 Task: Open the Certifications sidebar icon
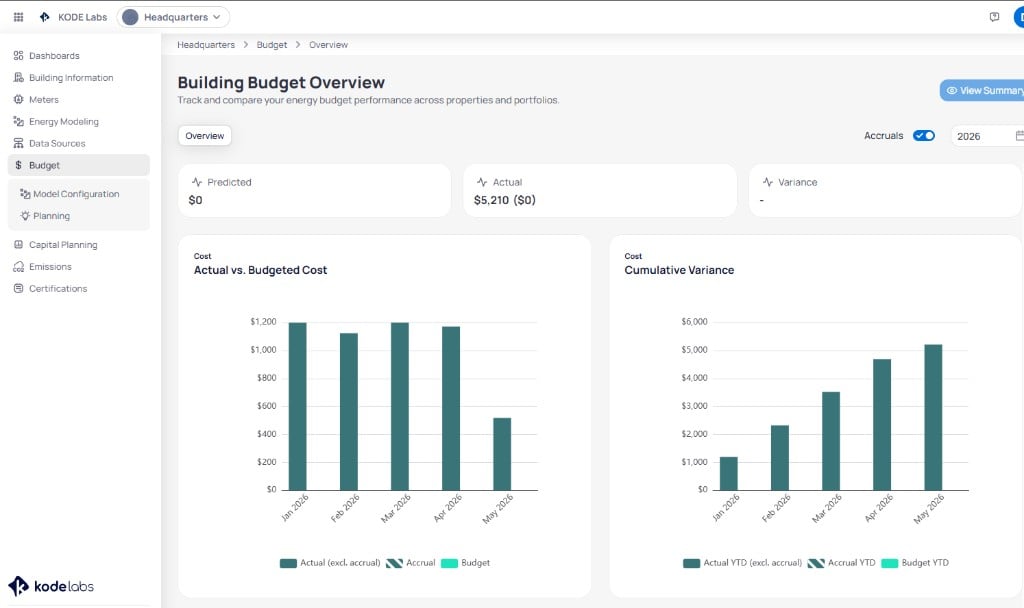(x=18, y=288)
